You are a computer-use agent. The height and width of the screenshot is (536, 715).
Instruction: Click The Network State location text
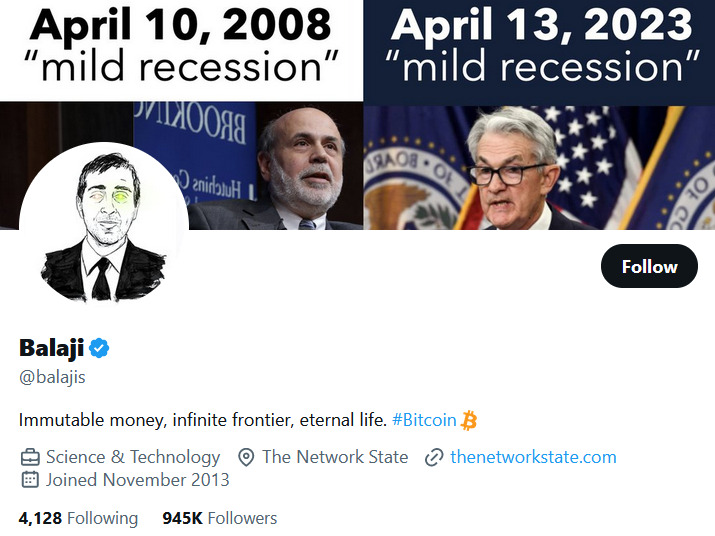pyautogui.click(x=335, y=457)
